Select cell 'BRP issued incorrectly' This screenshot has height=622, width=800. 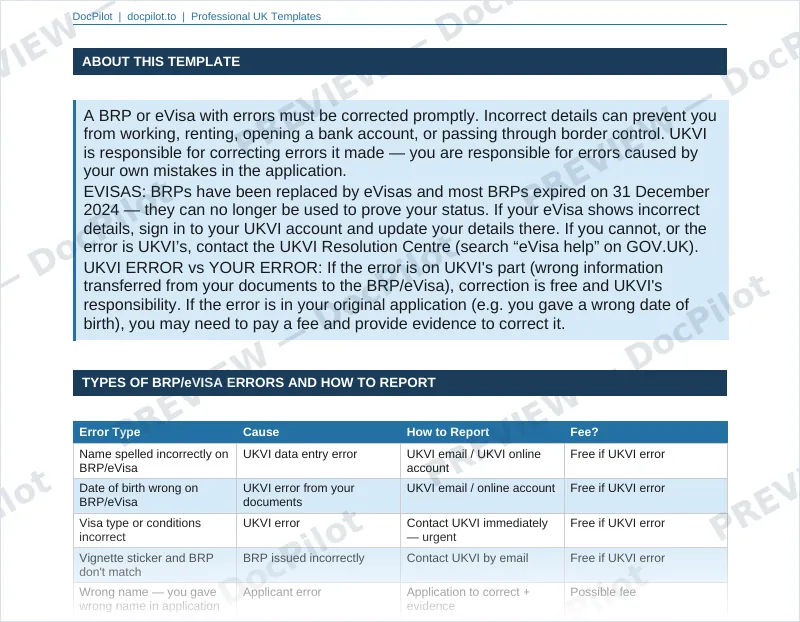point(318,565)
